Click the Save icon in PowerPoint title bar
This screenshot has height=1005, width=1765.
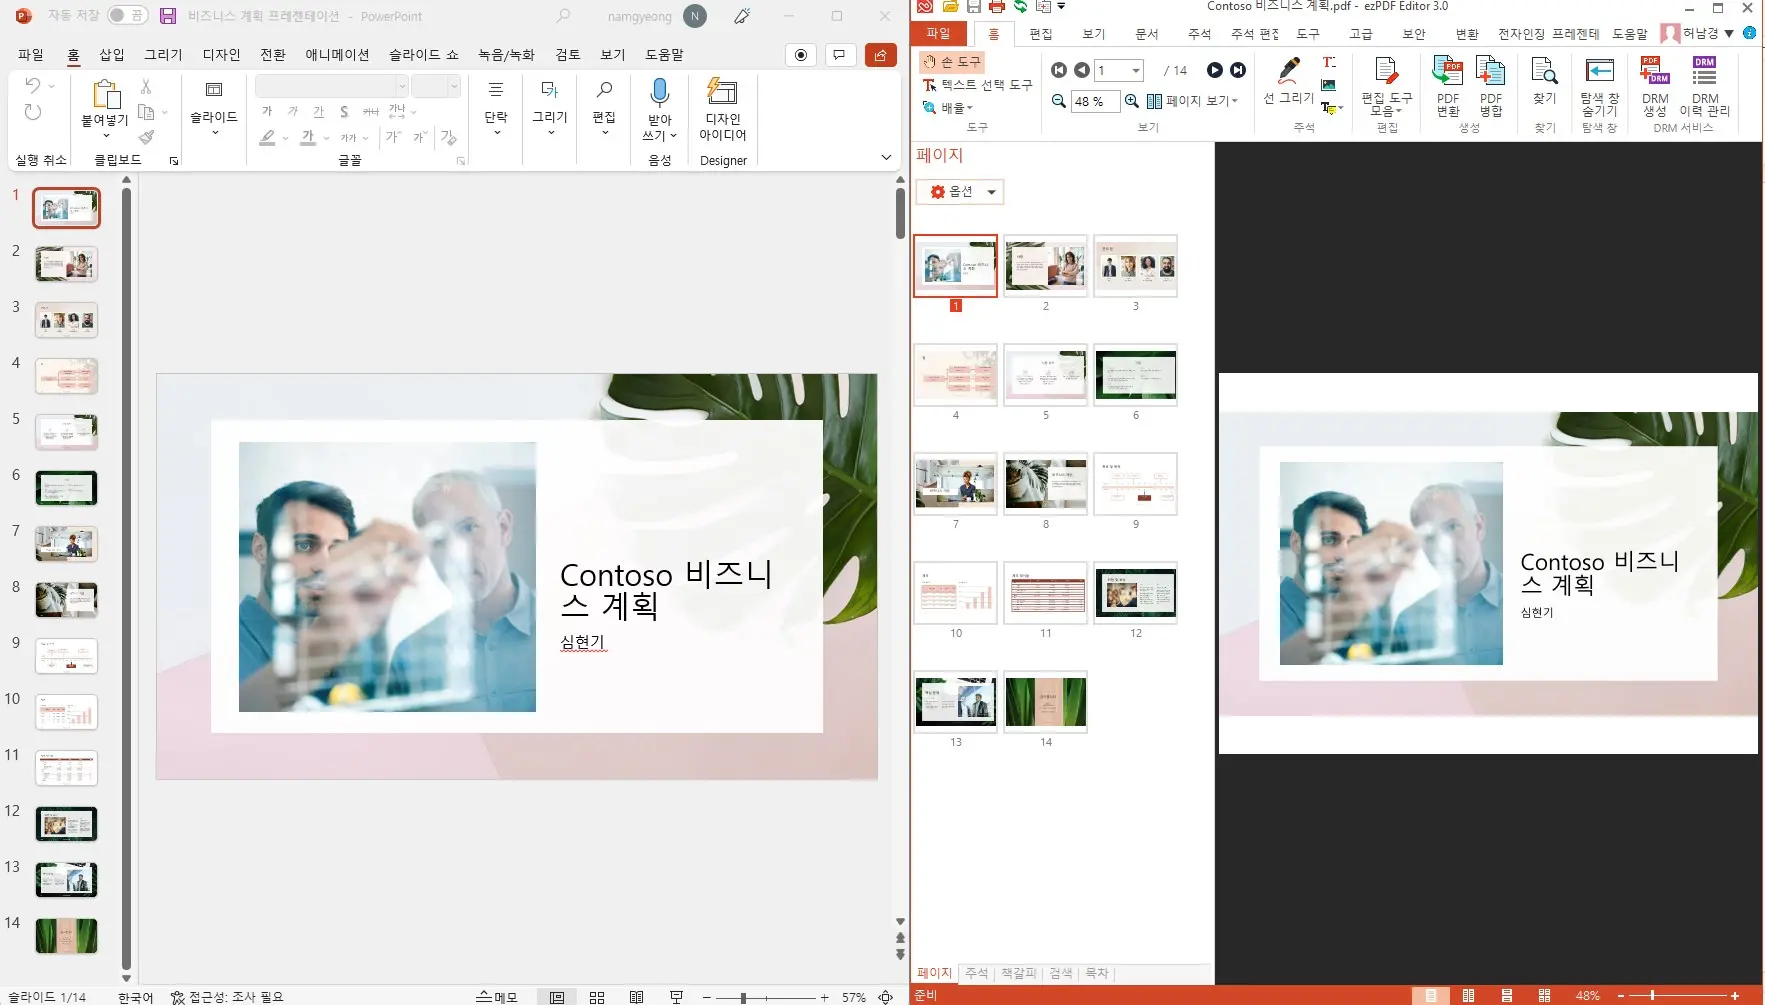(x=168, y=16)
